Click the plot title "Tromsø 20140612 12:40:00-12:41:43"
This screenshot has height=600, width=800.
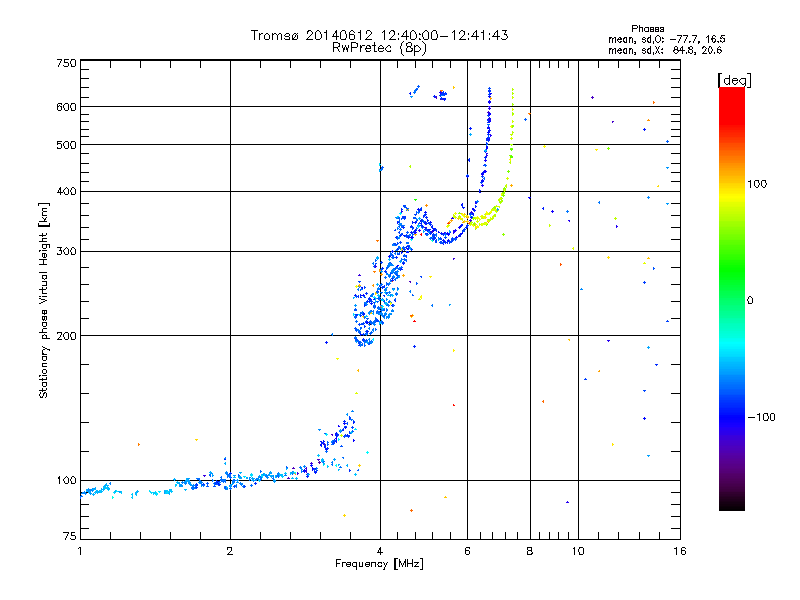click(x=379, y=35)
